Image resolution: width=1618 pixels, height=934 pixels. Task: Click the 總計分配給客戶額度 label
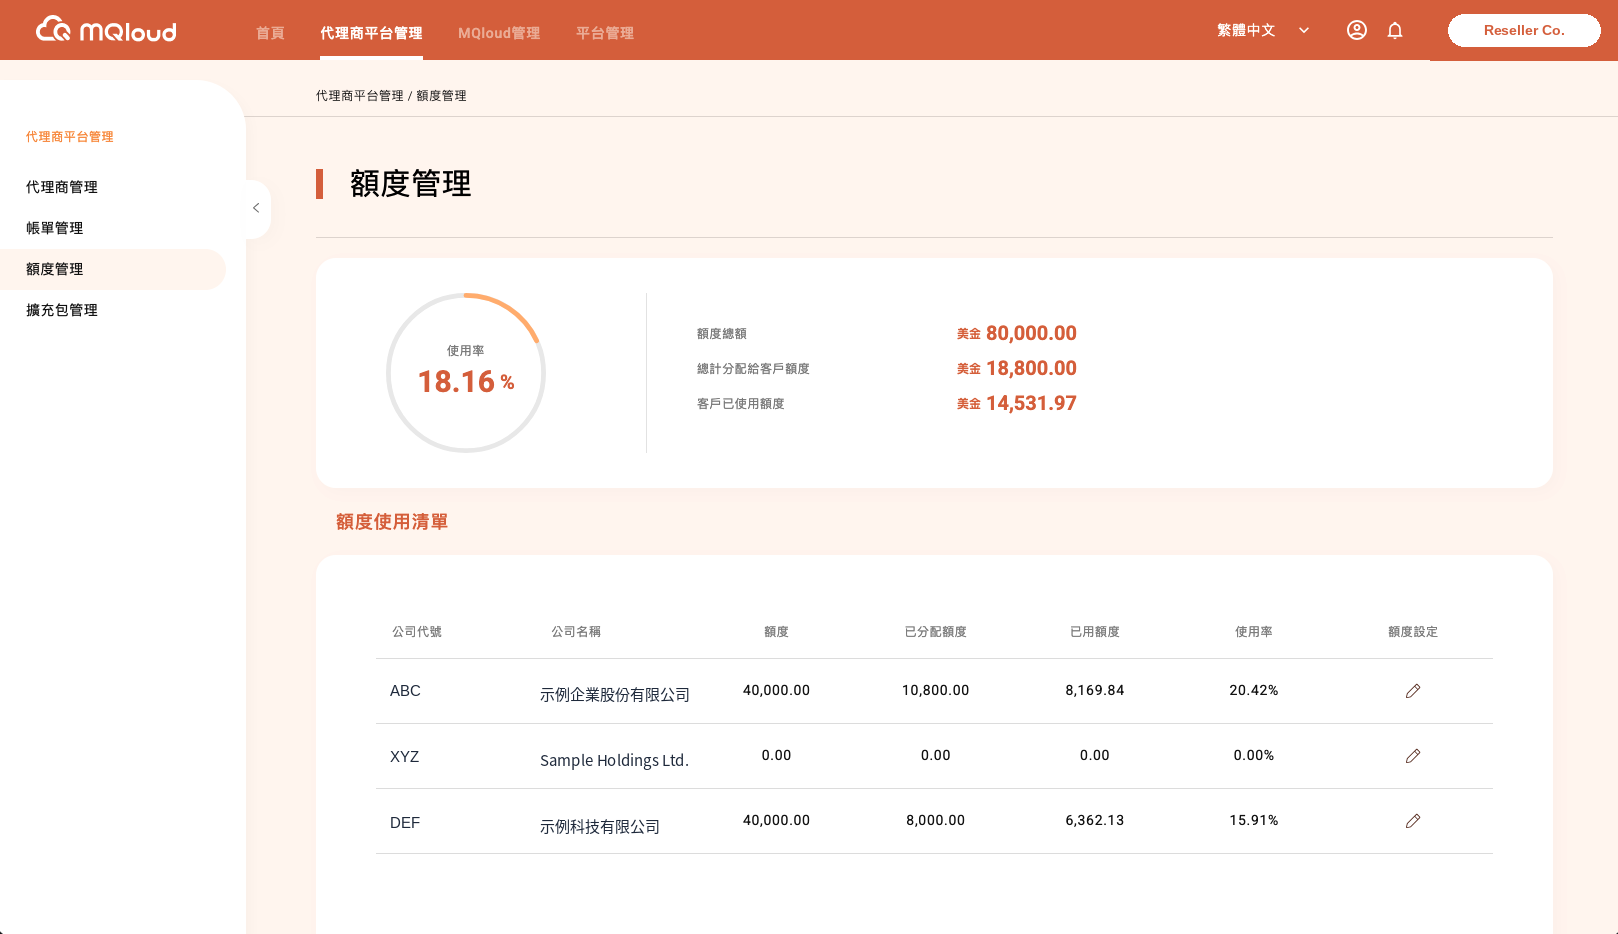coord(753,369)
